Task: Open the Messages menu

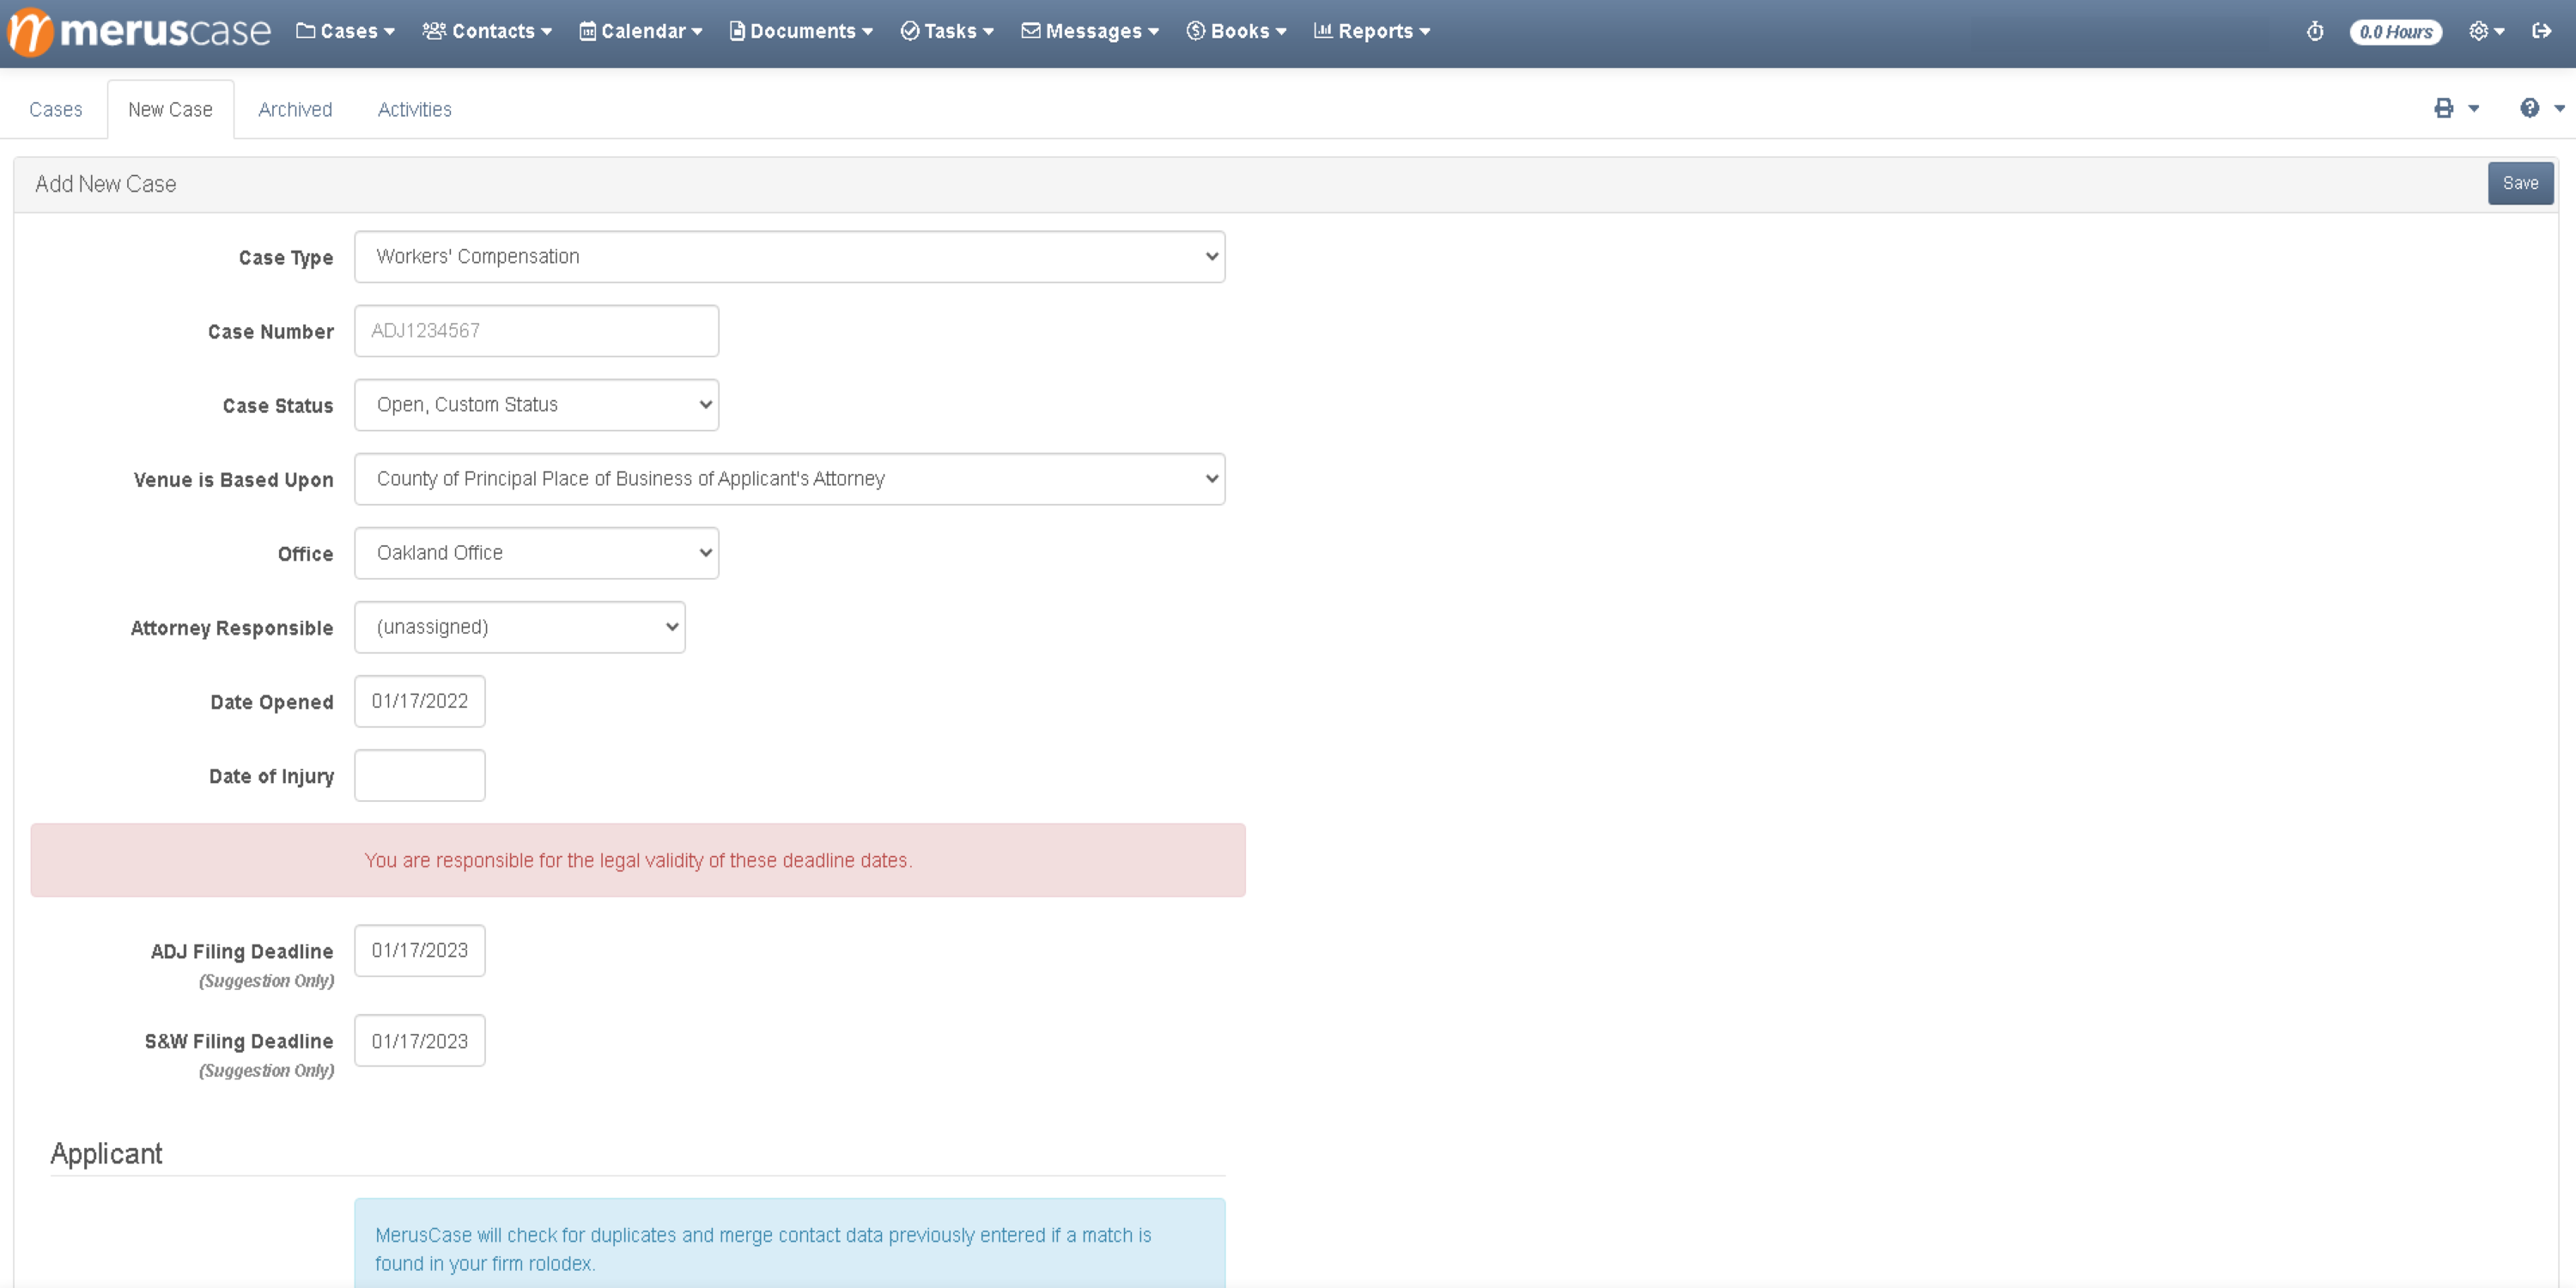Action: pyautogui.click(x=1090, y=31)
